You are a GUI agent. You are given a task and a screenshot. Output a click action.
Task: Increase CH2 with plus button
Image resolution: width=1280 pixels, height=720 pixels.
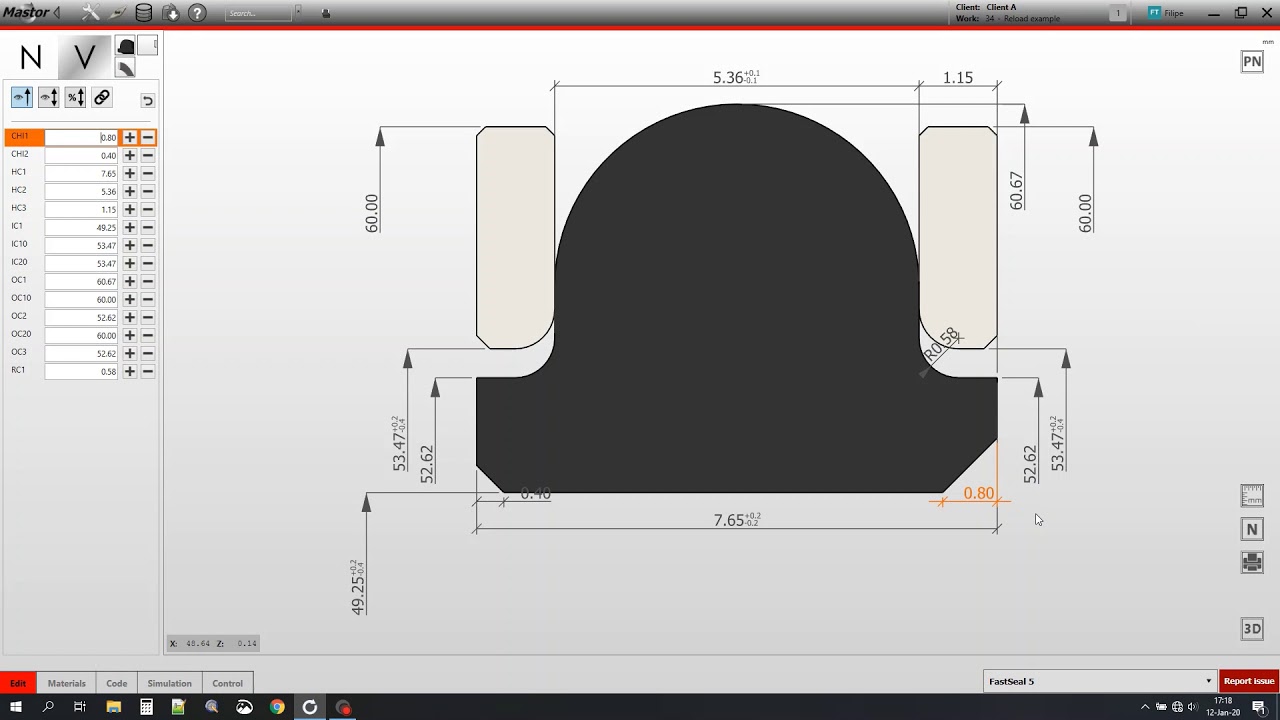click(130, 155)
